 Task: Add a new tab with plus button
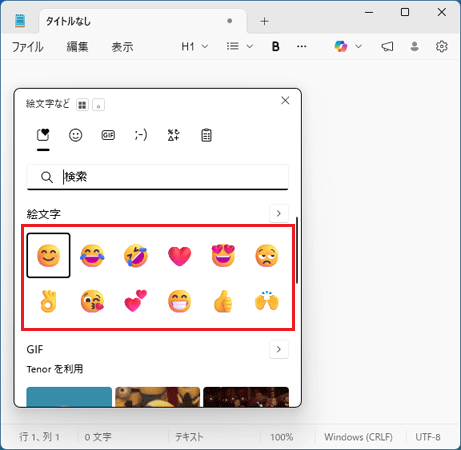click(x=264, y=21)
